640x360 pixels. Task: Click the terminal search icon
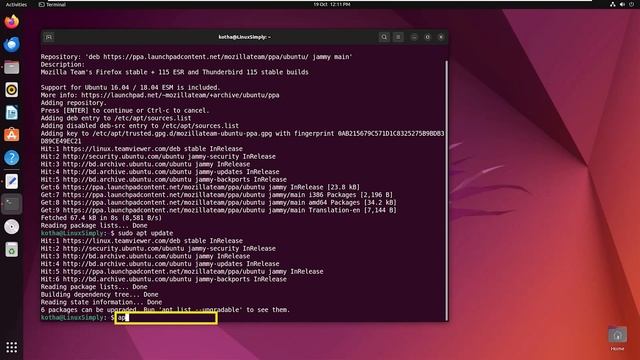(384, 37)
